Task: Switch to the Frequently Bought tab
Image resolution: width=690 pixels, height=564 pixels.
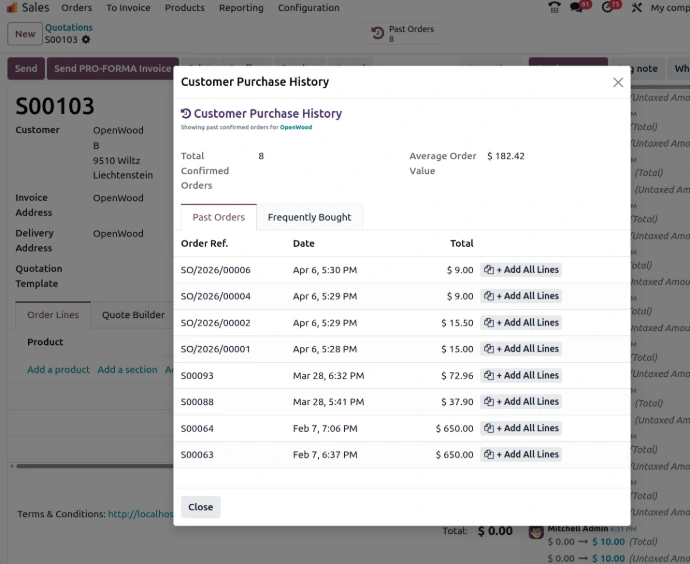Action: pos(309,217)
